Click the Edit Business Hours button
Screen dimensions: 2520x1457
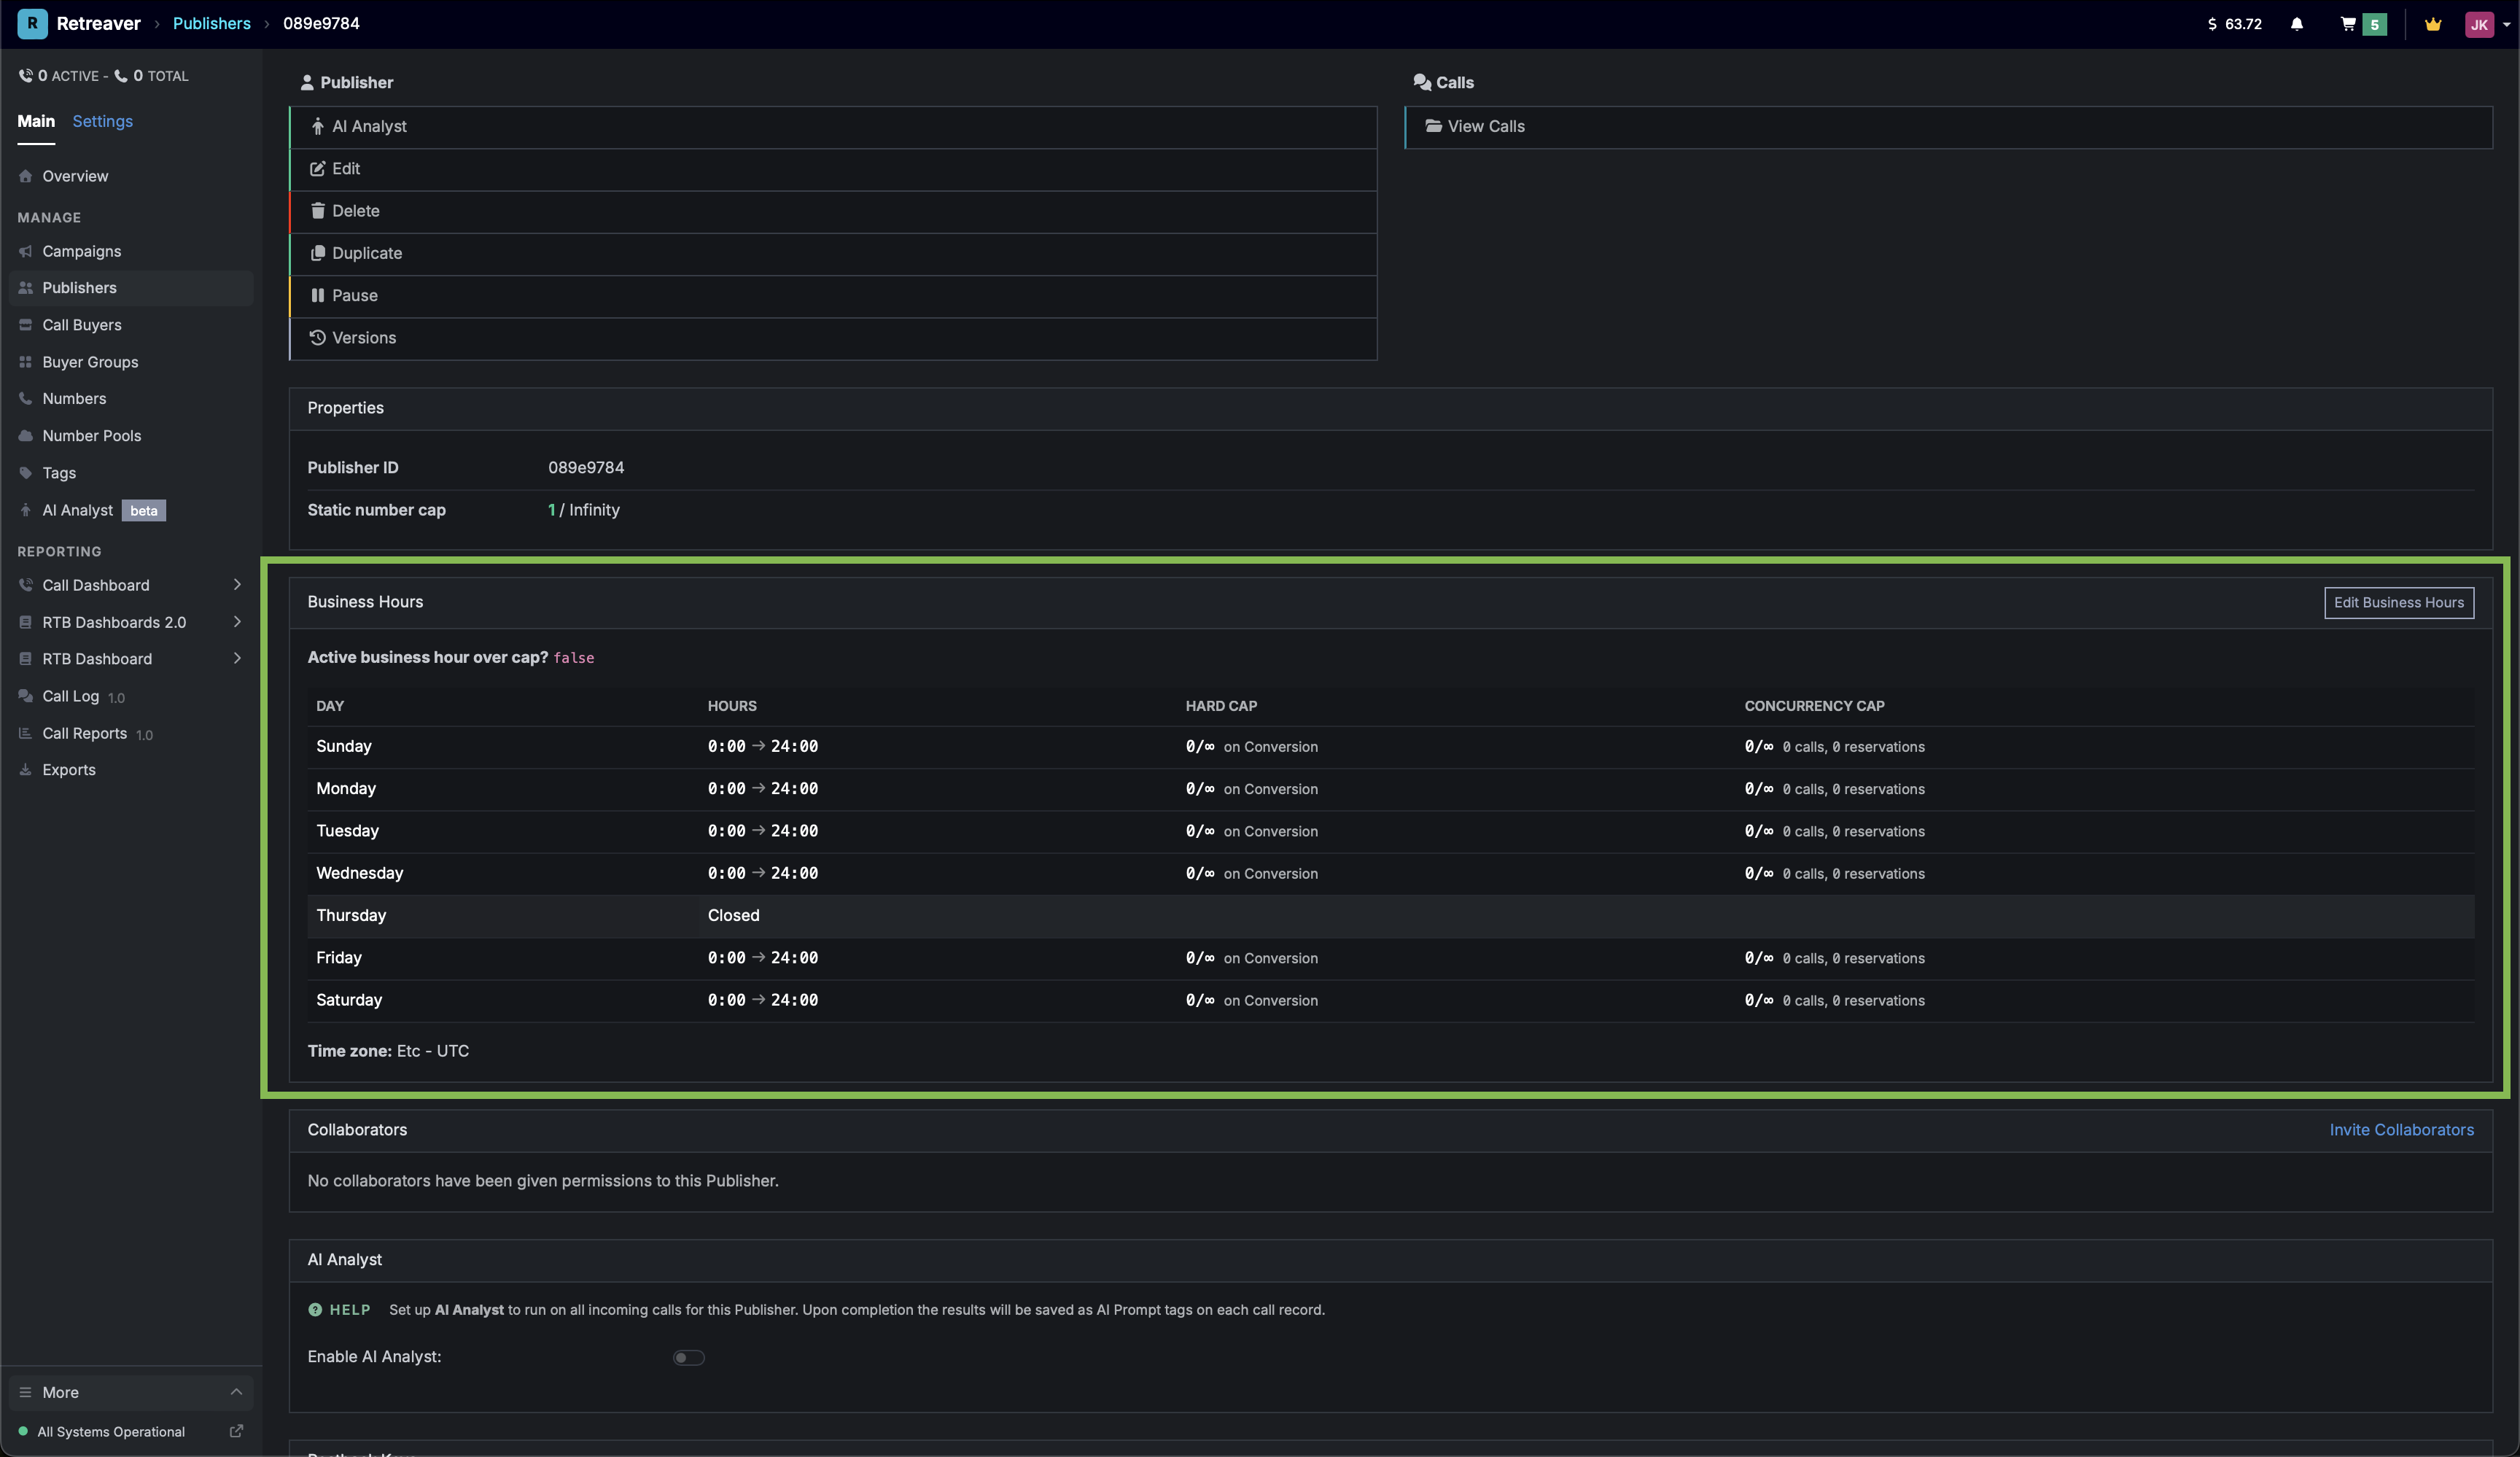pyautogui.click(x=2398, y=603)
